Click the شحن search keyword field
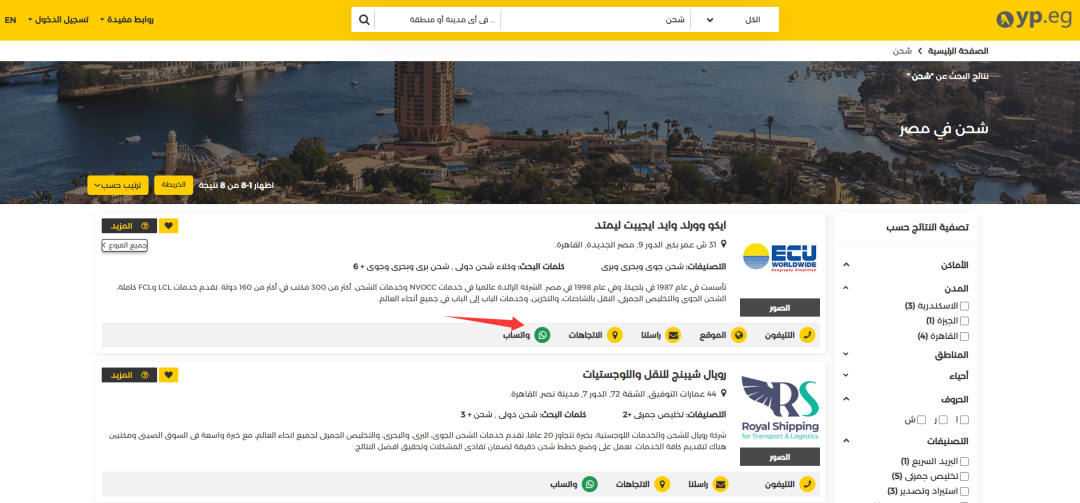This screenshot has height=503, width=1080. [595, 19]
